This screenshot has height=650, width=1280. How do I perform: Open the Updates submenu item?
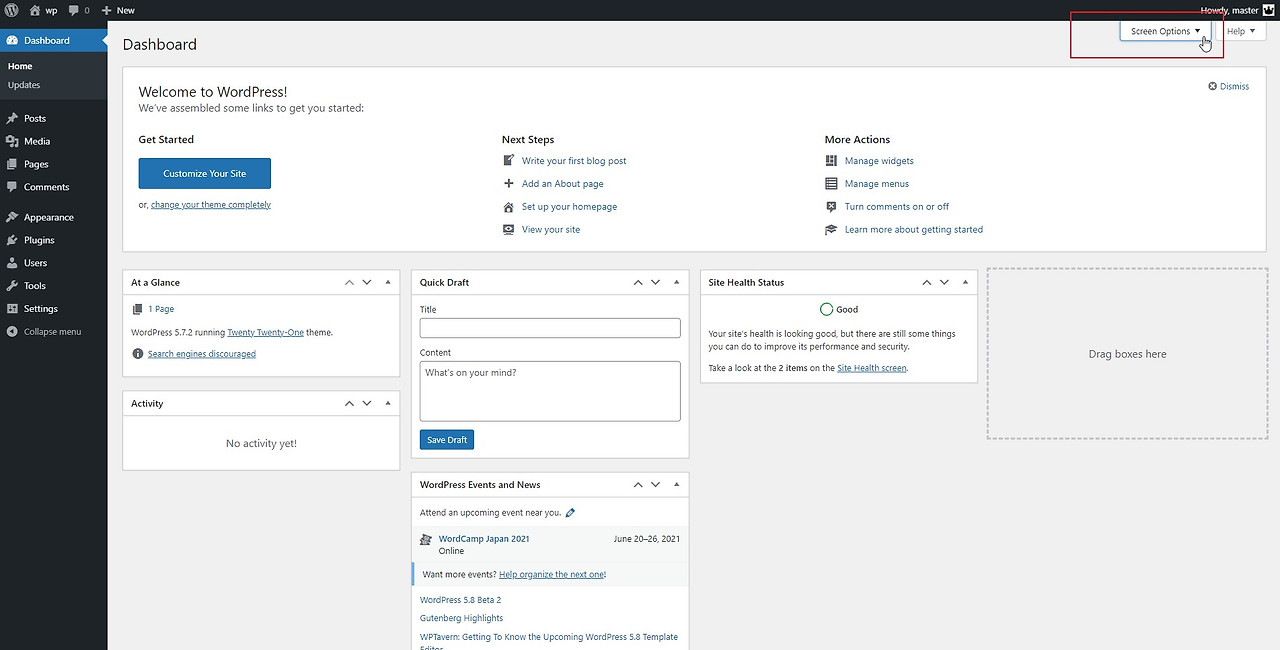[x=24, y=85]
